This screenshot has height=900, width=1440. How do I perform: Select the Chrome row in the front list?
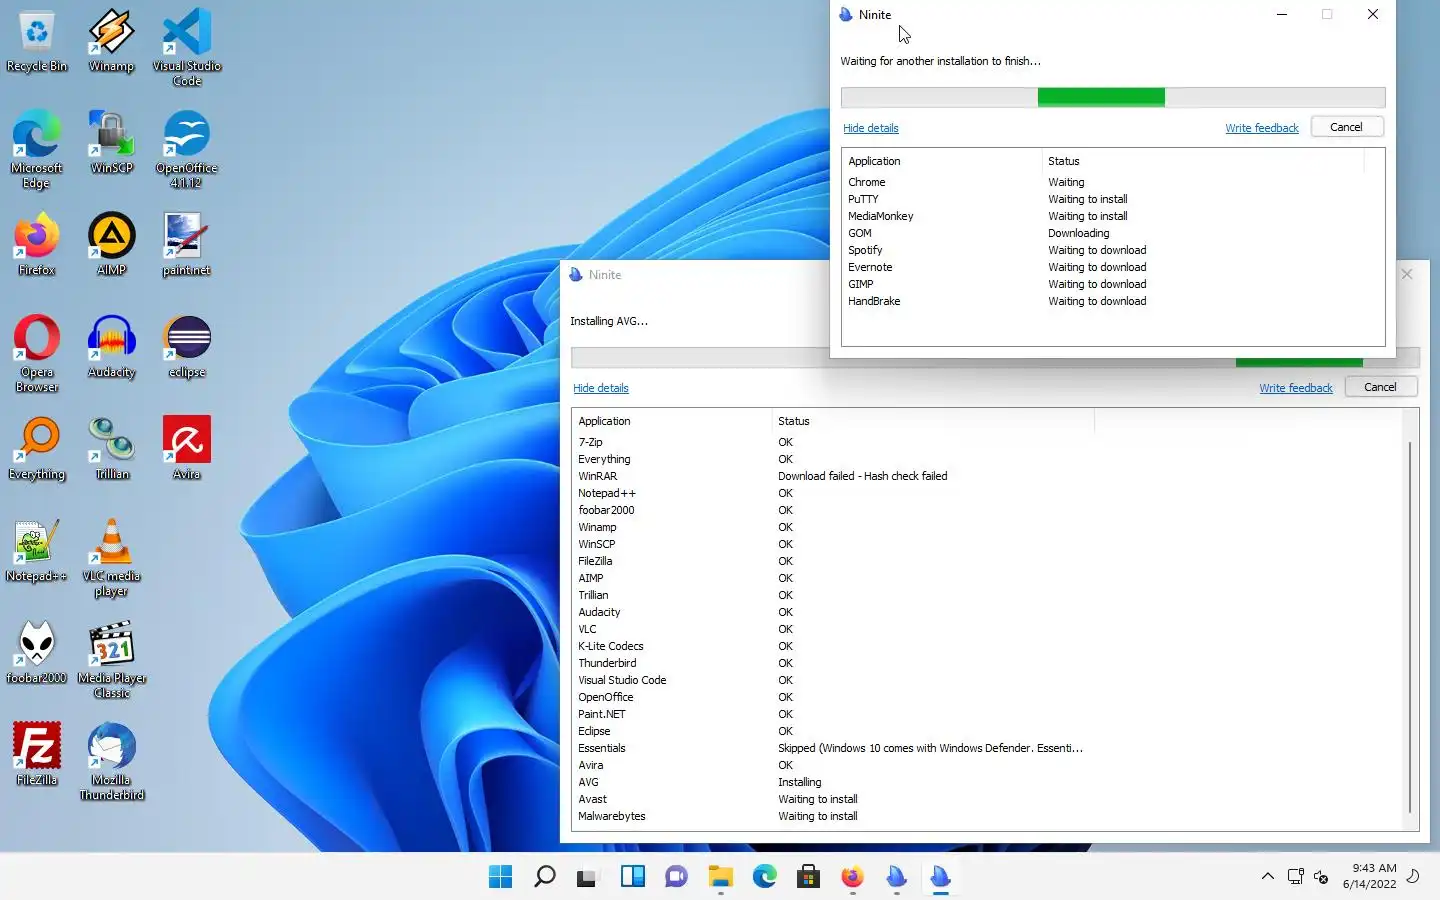[1112, 182]
